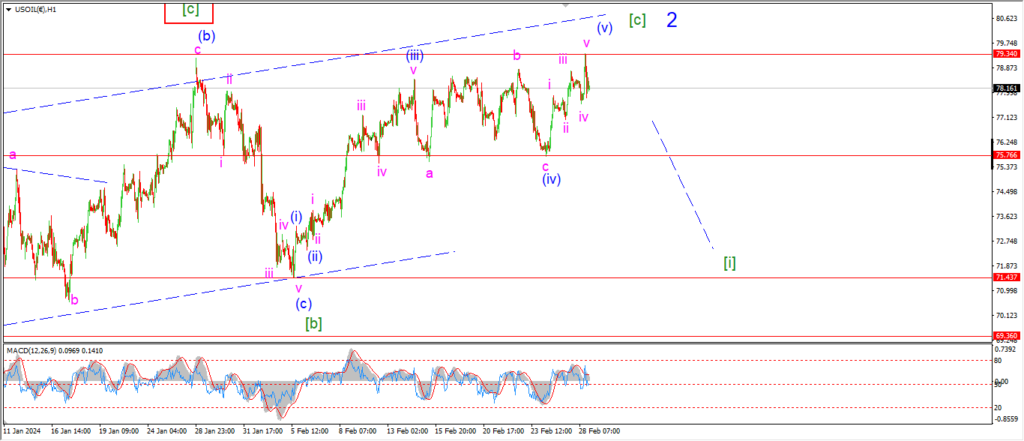Select the red 71.437 price level tag
The width and height of the screenshot is (1024, 441).
1005,277
